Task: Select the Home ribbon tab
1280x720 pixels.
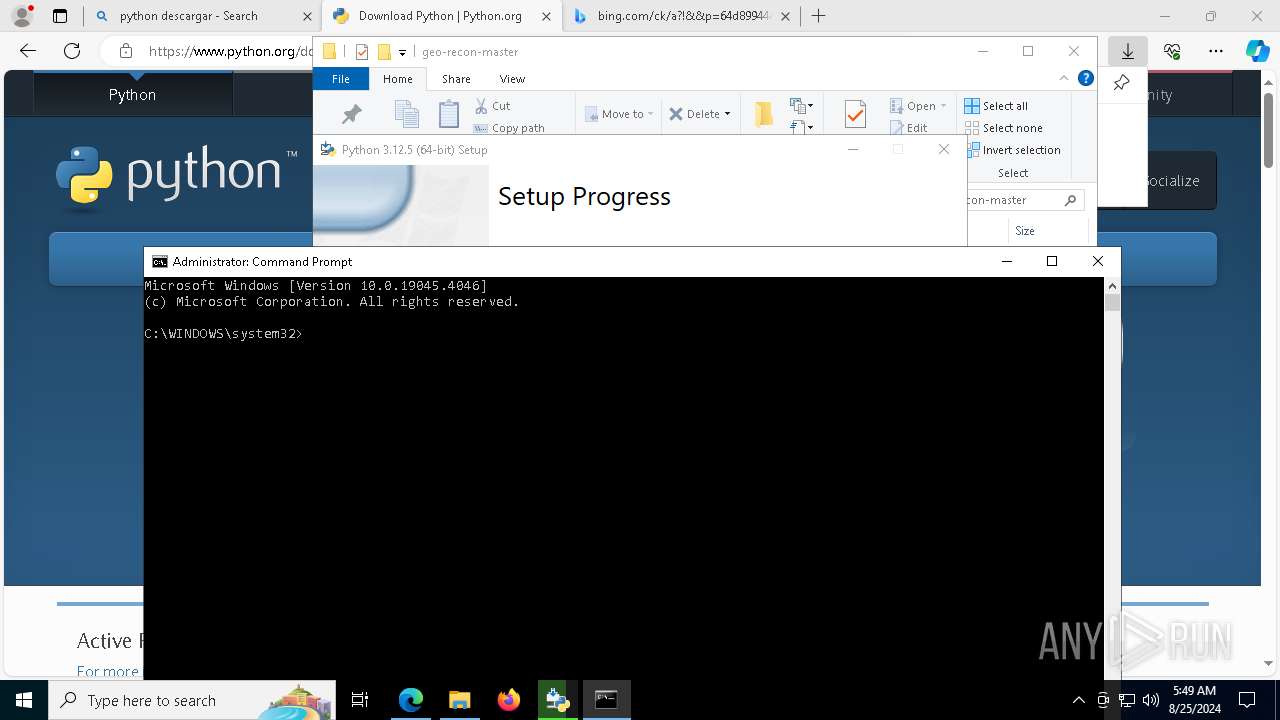Action: (398, 78)
